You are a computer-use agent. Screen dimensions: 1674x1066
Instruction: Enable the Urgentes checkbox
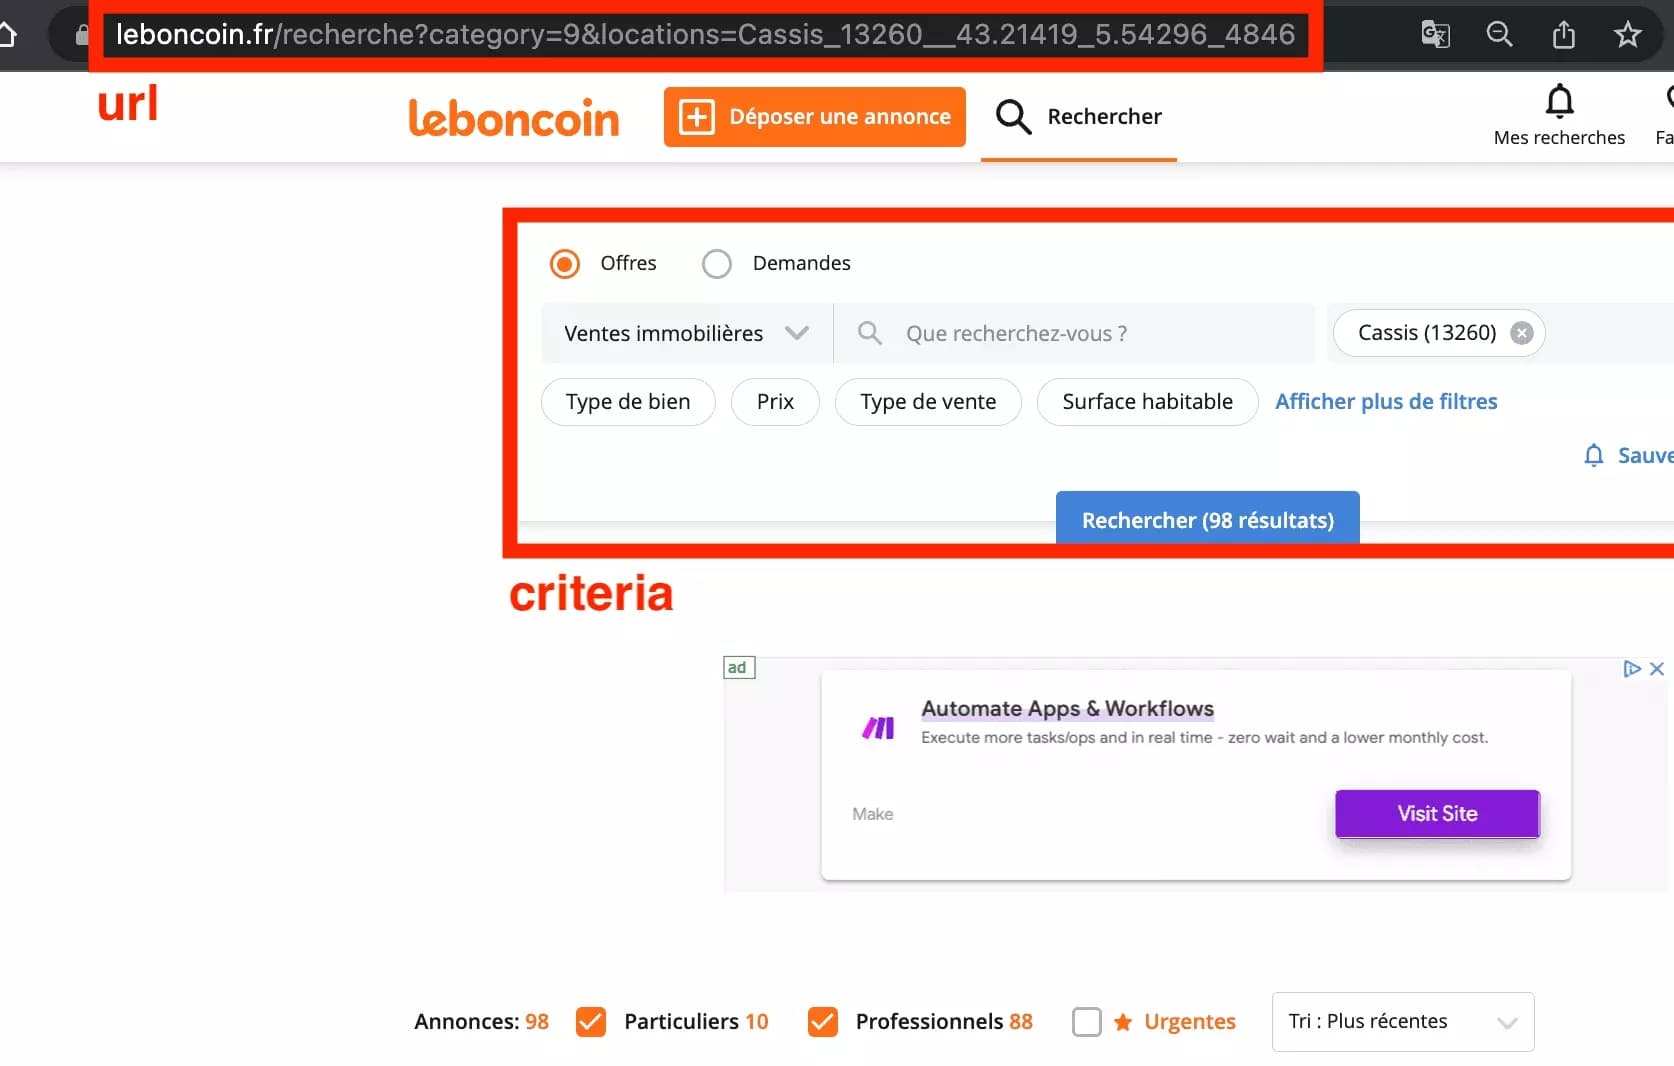(x=1087, y=1022)
